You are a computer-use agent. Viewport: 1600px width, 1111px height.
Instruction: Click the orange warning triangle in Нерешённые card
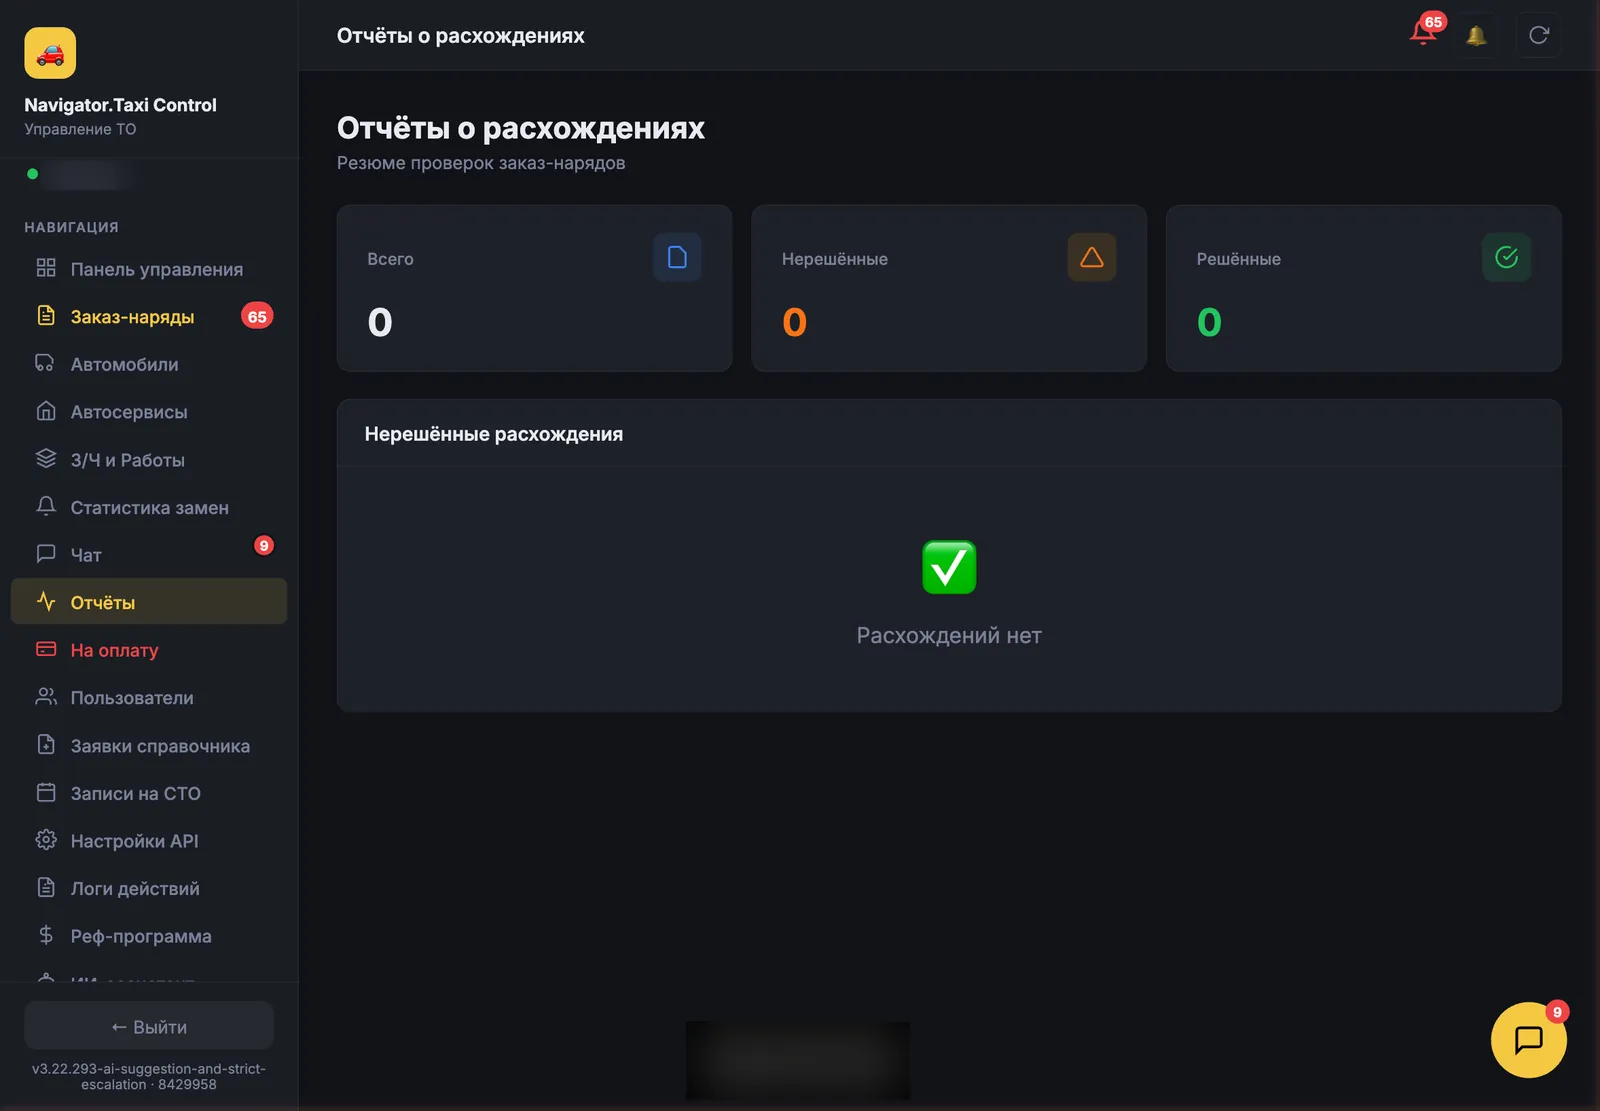click(x=1092, y=257)
